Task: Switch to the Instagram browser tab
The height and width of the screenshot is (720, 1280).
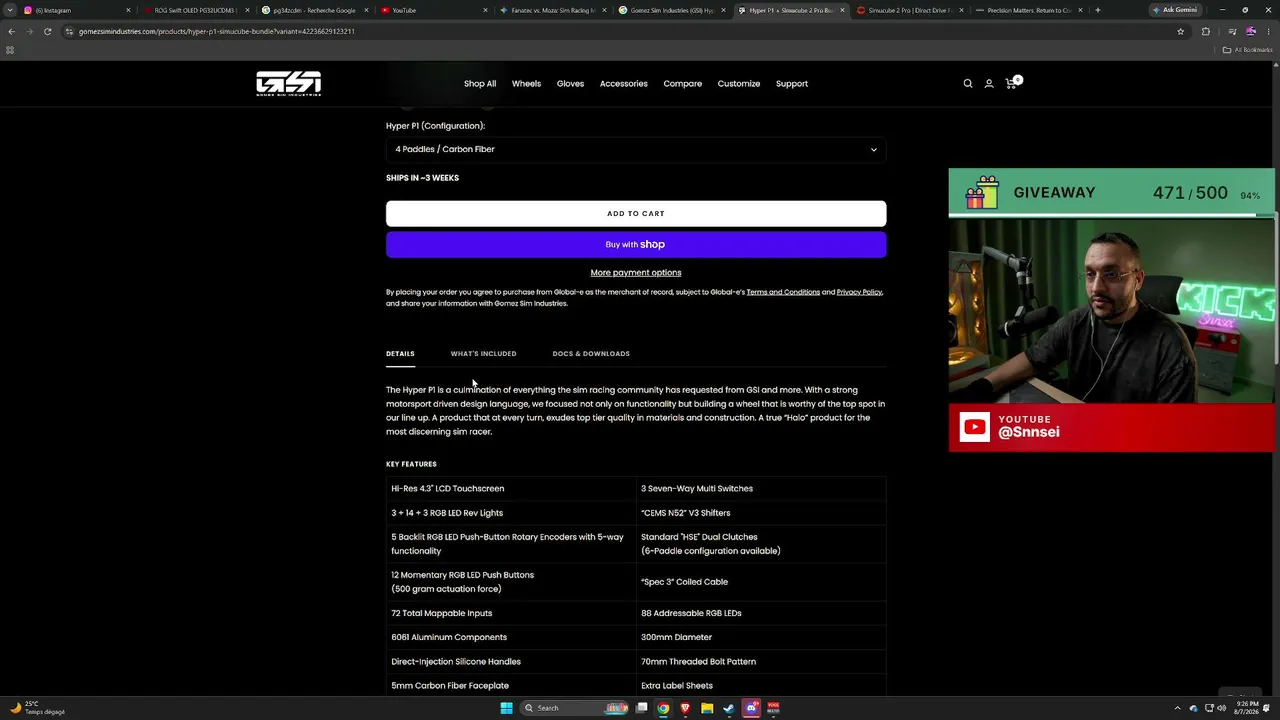Action: coord(75,10)
